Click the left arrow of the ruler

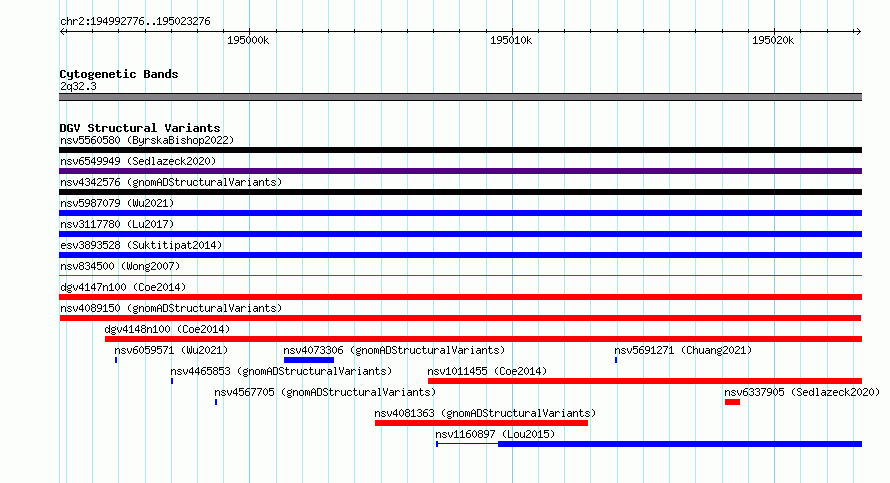coord(63,32)
